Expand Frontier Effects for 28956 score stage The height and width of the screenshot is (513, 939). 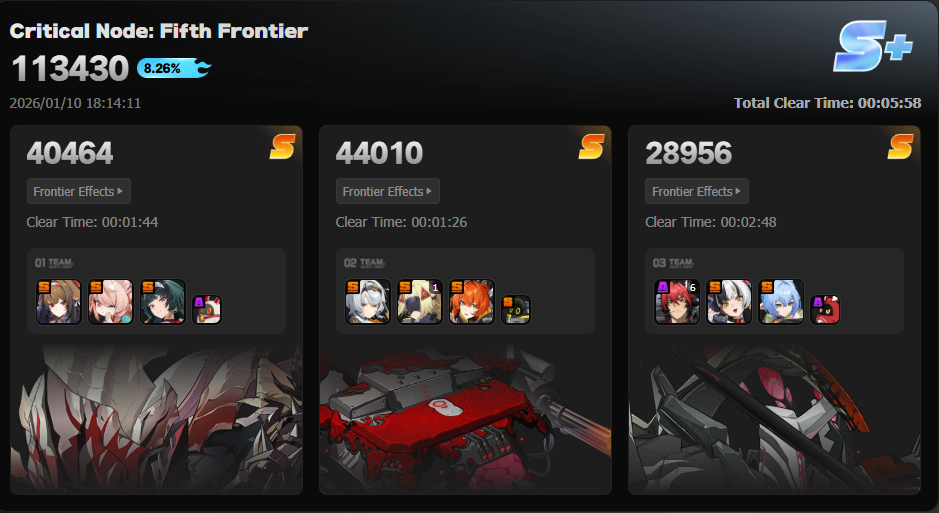pyautogui.click(x=696, y=192)
